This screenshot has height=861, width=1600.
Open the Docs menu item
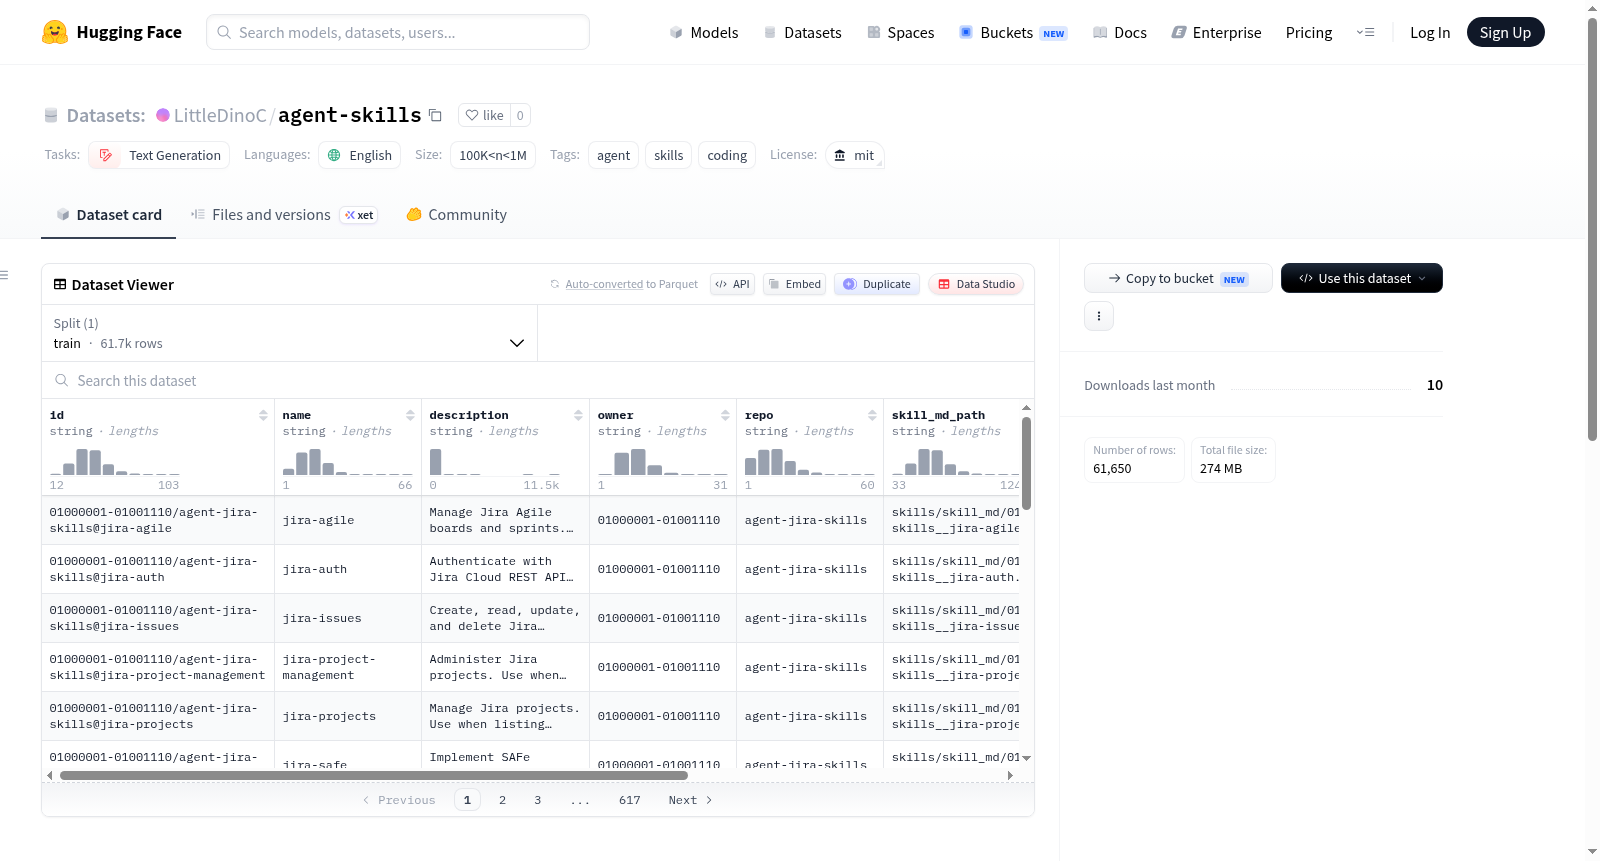(x=1120, y=32)
